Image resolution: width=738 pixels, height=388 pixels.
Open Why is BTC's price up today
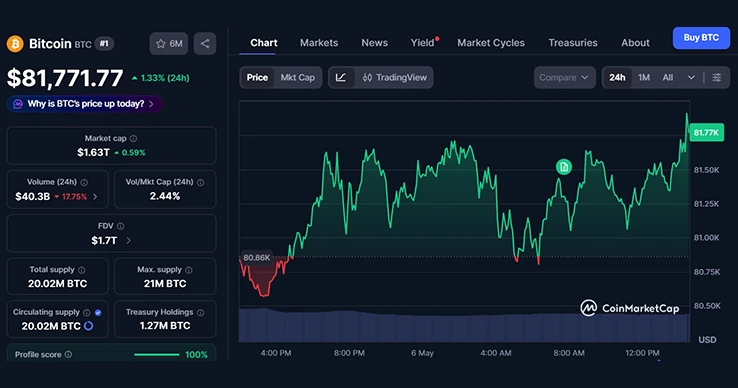(85, 104)
